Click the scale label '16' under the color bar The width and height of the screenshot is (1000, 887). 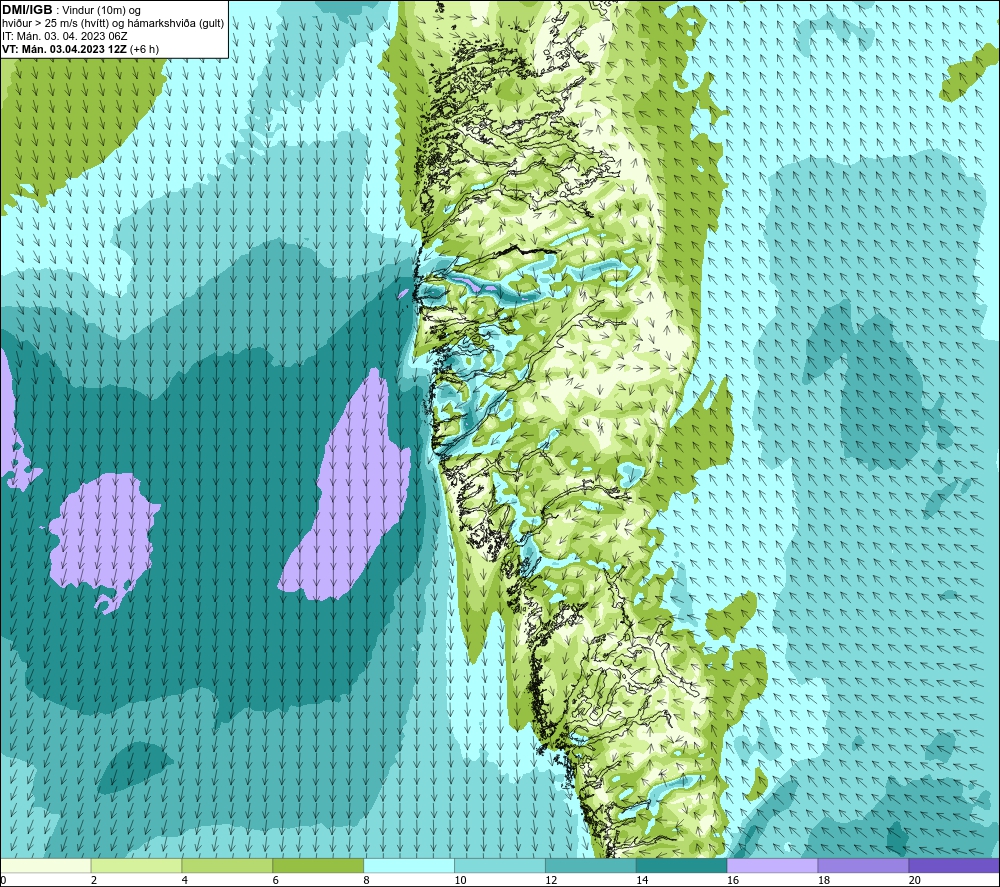click(733, 881)
